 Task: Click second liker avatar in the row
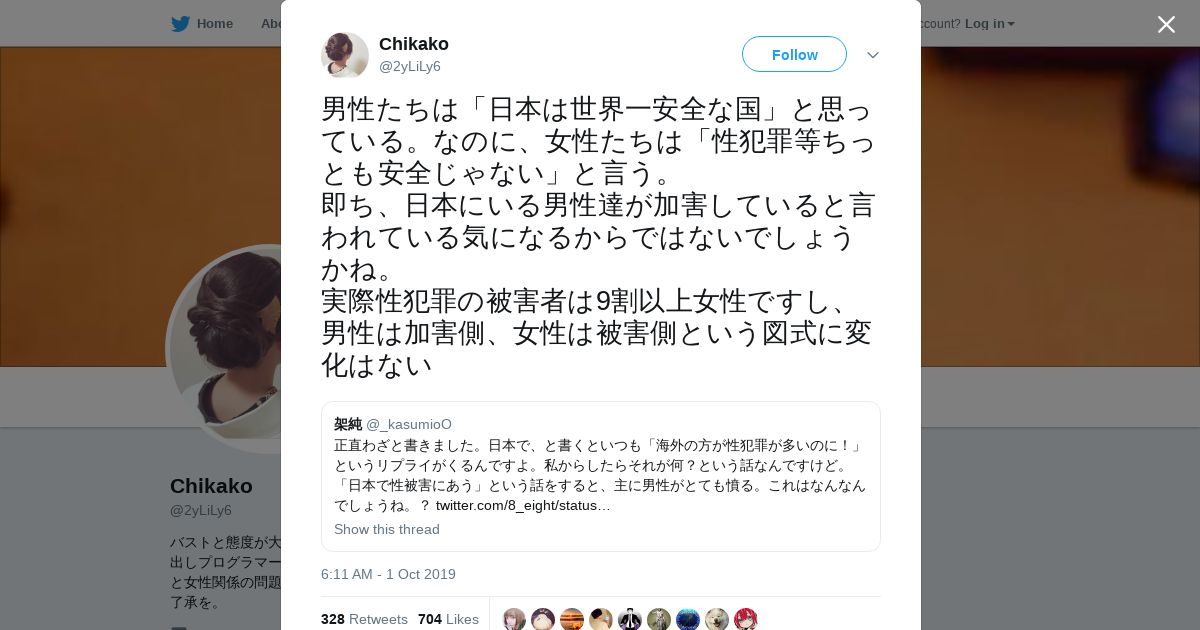[543, 619]
